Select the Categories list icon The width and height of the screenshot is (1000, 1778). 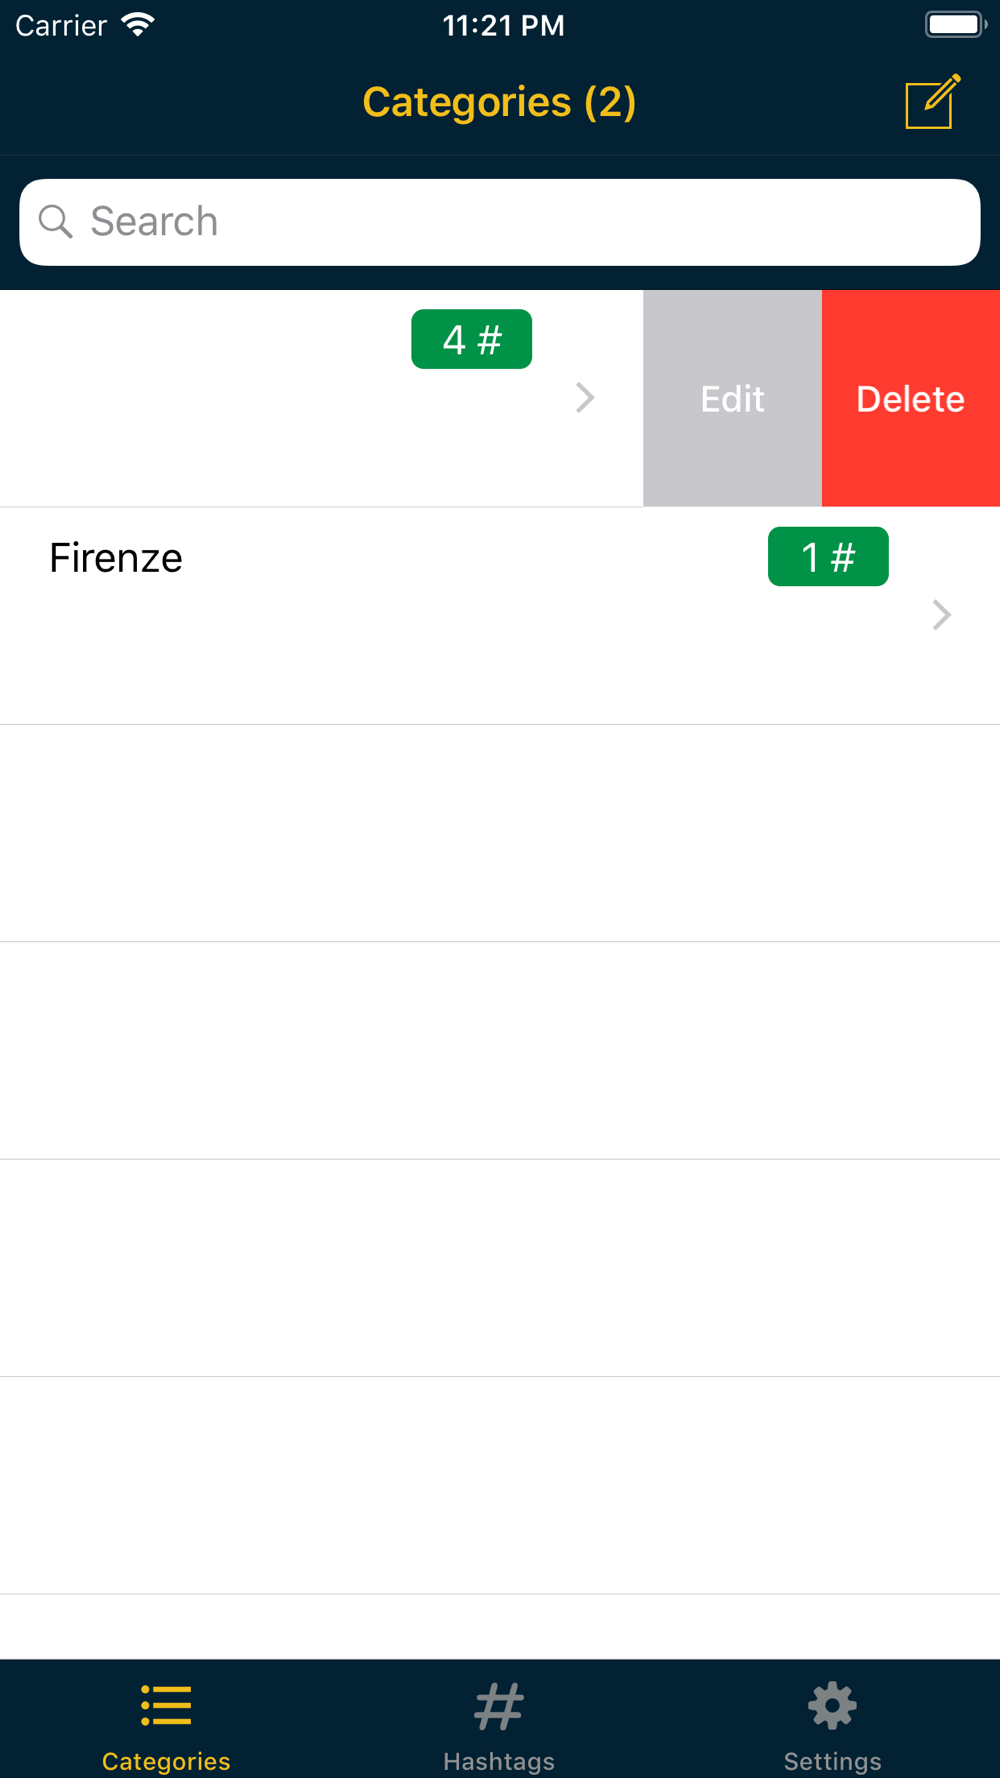point(166,1706)
